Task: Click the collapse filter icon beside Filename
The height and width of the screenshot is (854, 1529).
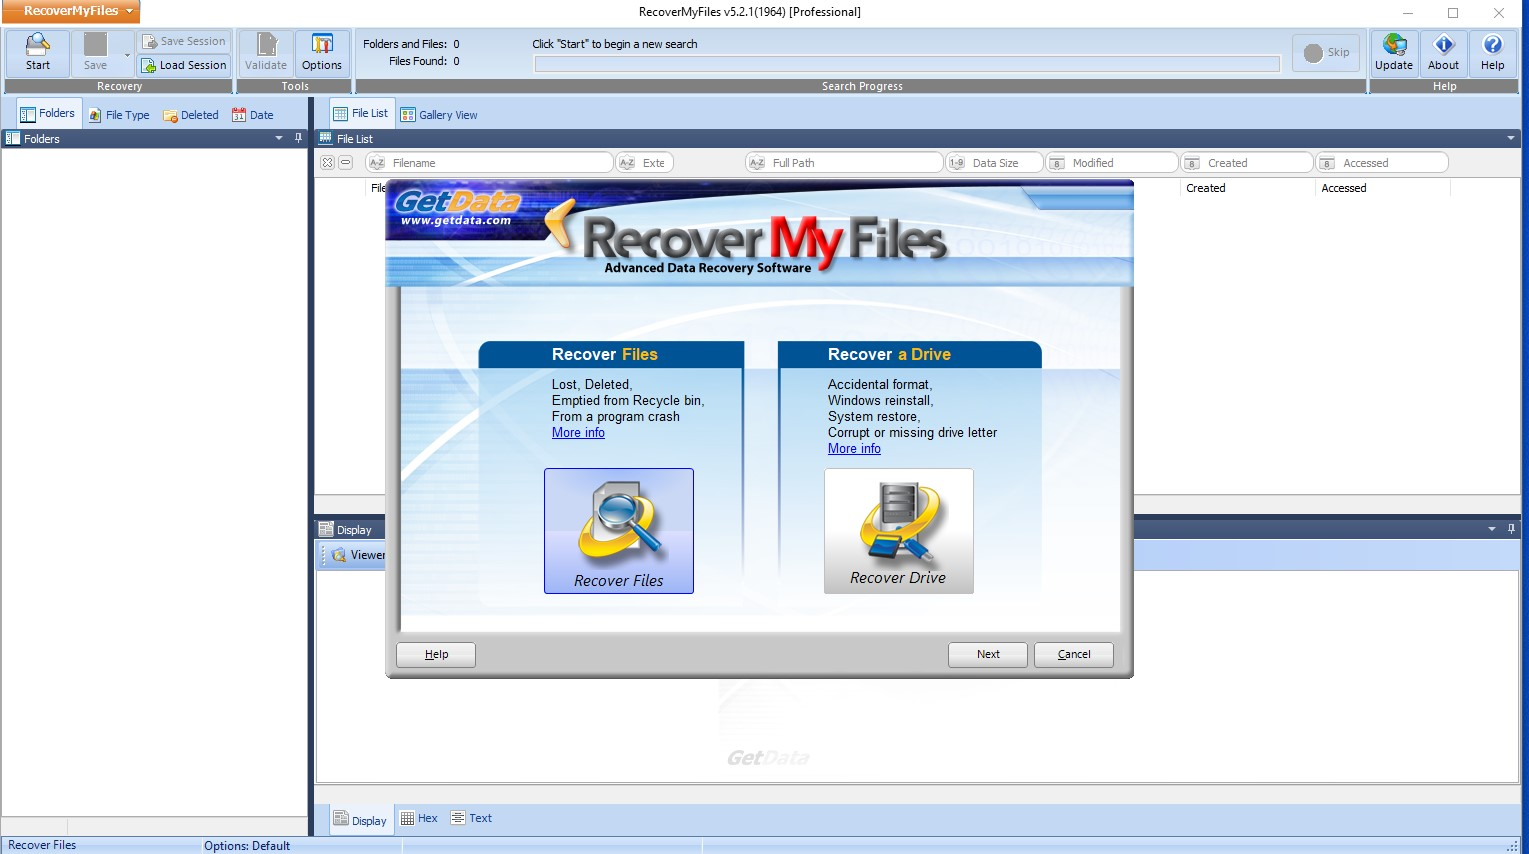Action: click(346, 163)
